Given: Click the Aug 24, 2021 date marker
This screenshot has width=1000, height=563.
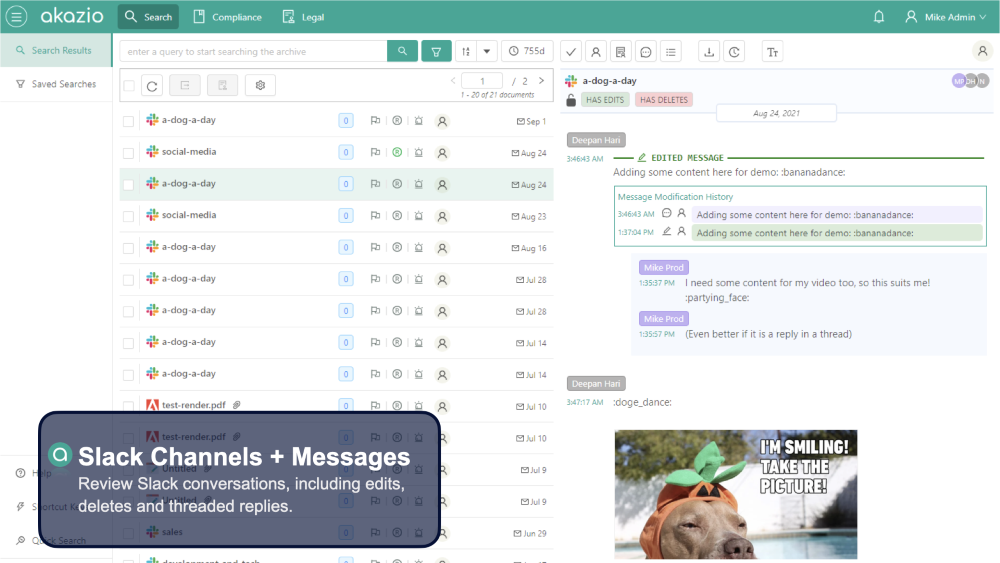Looking at the screenshot, I should click(776, 113).
